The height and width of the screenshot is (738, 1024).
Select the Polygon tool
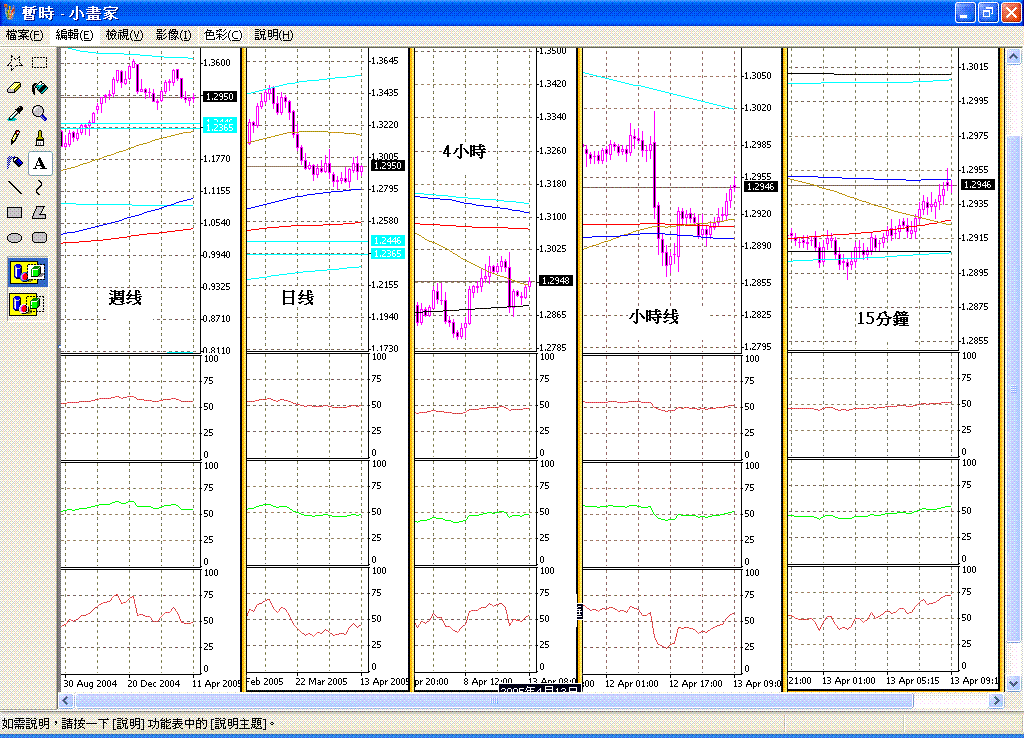point(40,212)
